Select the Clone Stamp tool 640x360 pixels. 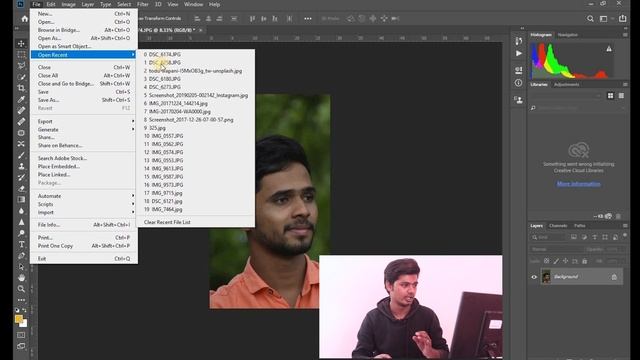[21, 166]
